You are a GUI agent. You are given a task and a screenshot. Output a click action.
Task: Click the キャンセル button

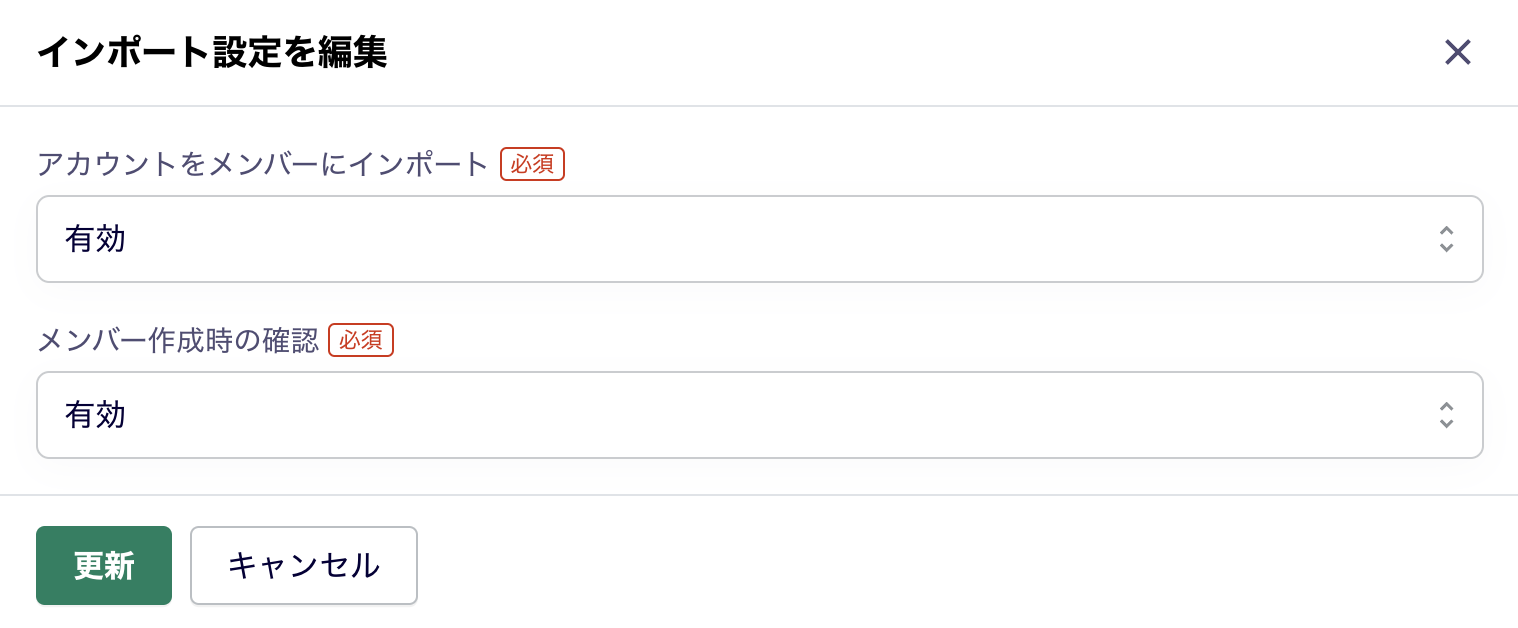click(304, 566)
